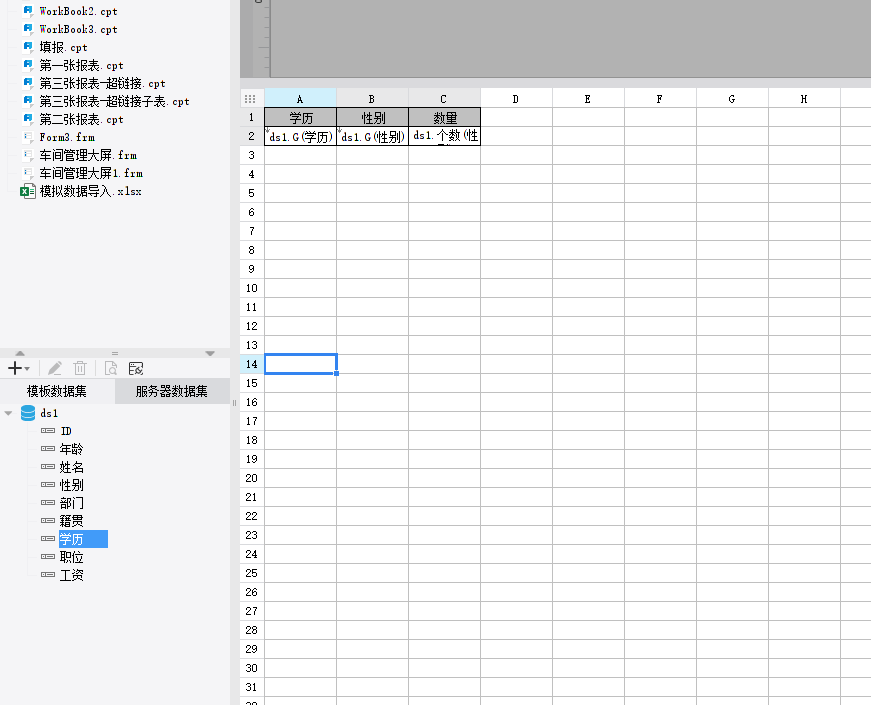Click the cpt icon of 填报.cpt

tap(28, 47)
